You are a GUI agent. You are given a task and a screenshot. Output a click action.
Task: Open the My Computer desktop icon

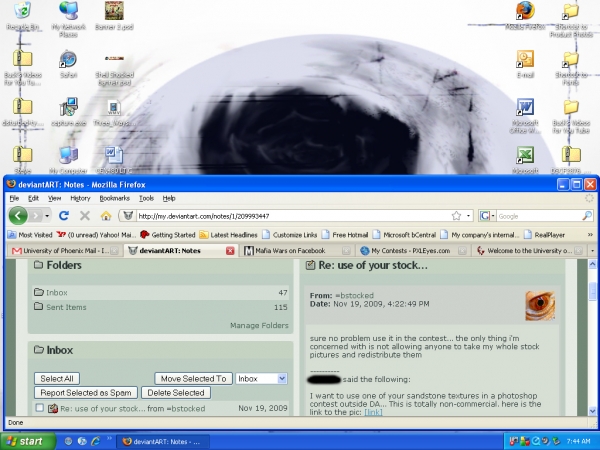click(68, 160)
